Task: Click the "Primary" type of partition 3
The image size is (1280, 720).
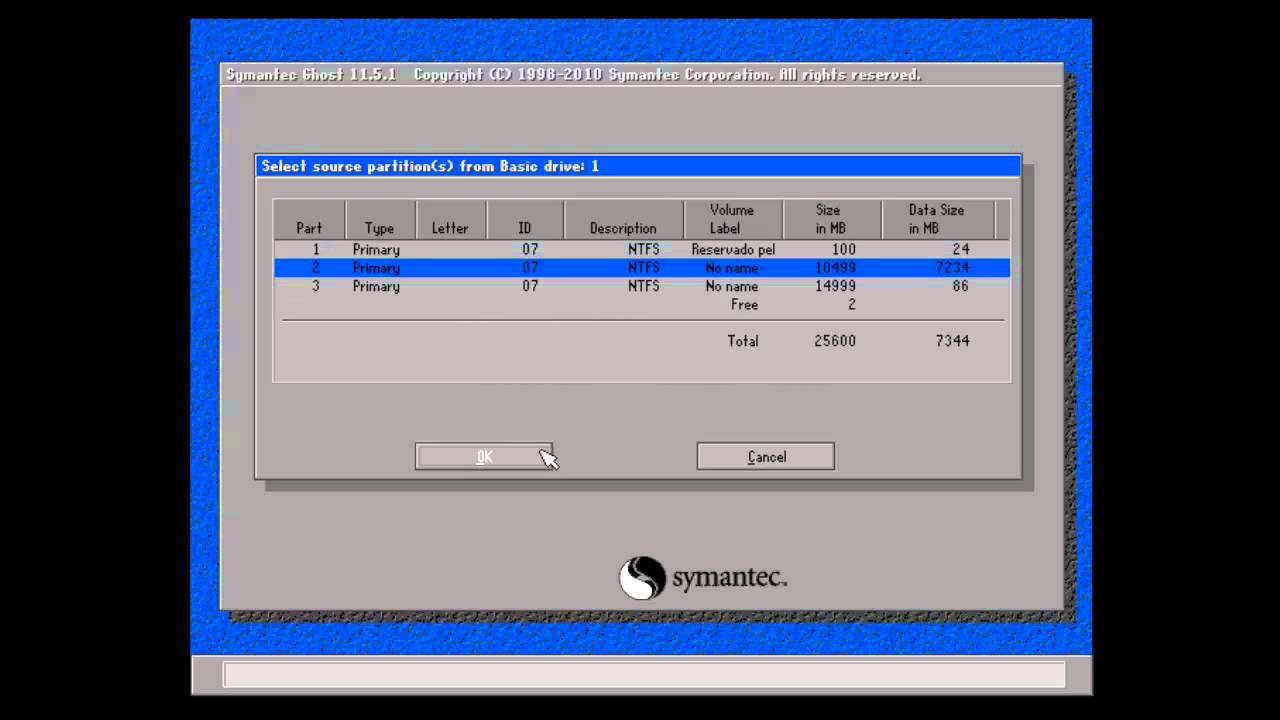Action: click(x=376, y=286)
